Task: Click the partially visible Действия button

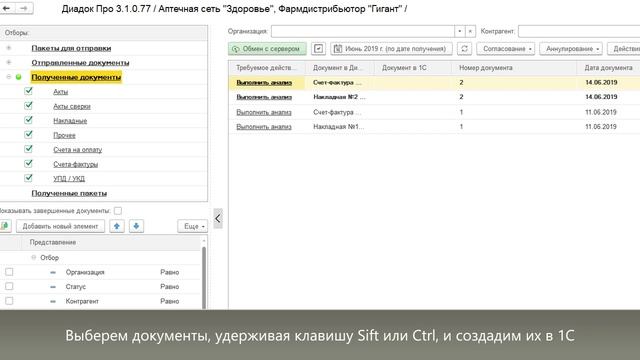Action: tap(624, 49)
